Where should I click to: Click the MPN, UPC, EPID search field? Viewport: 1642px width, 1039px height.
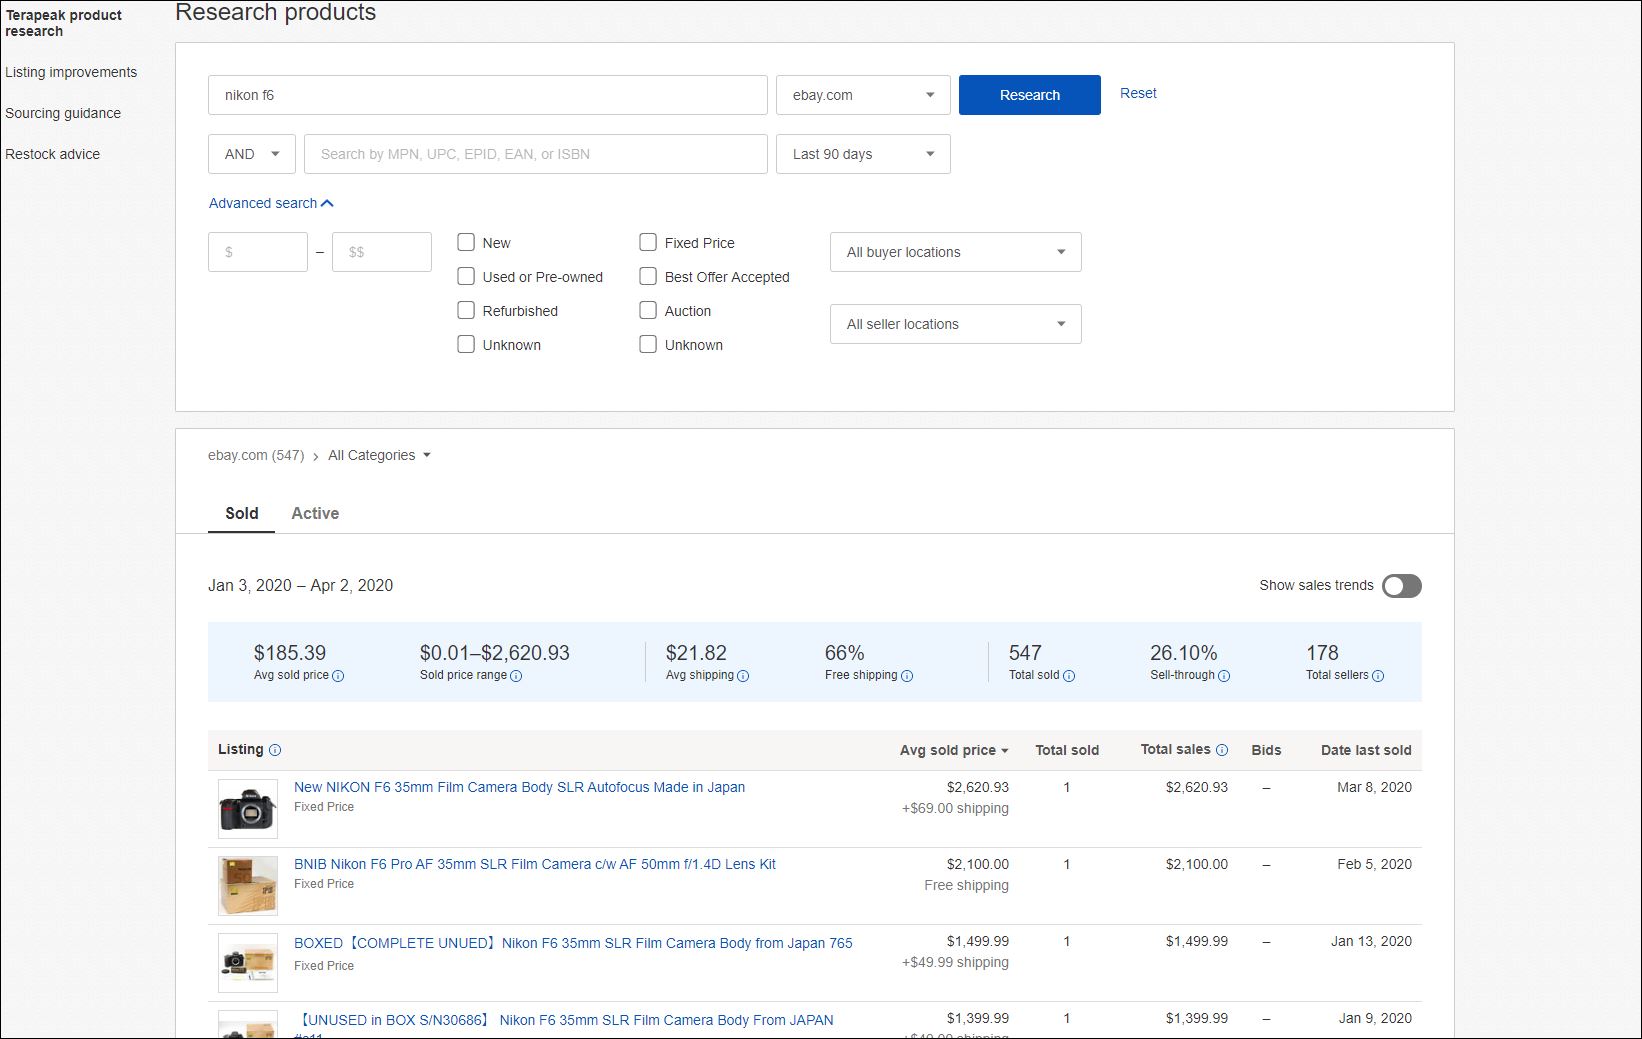[x=536, y=154]
